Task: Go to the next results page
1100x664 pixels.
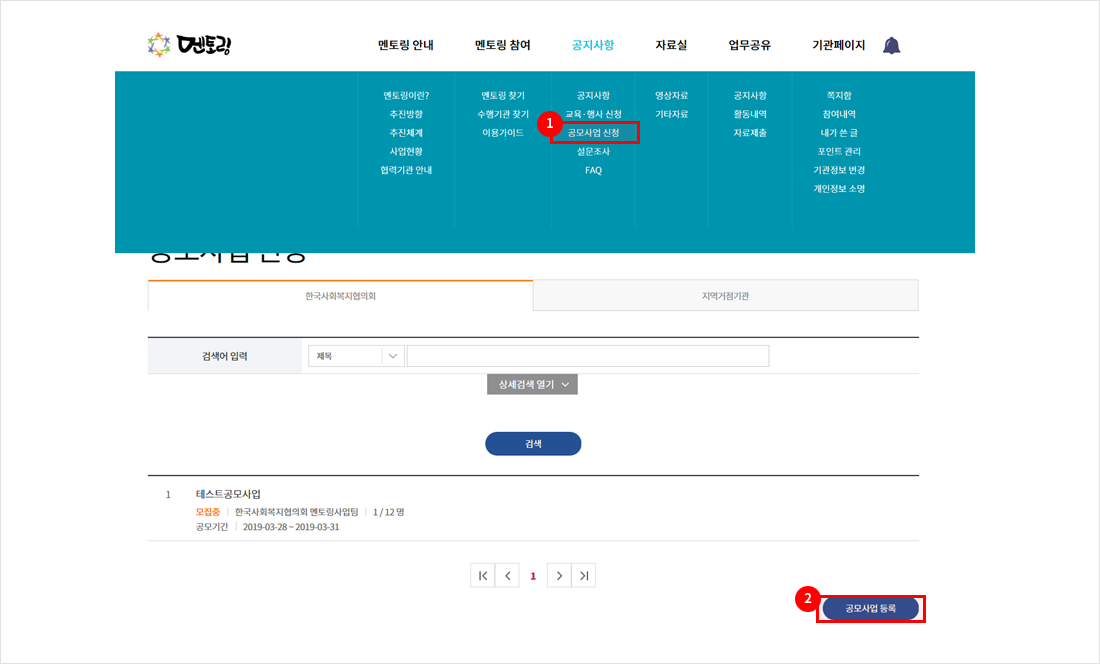Action: [x=559, y=575]
